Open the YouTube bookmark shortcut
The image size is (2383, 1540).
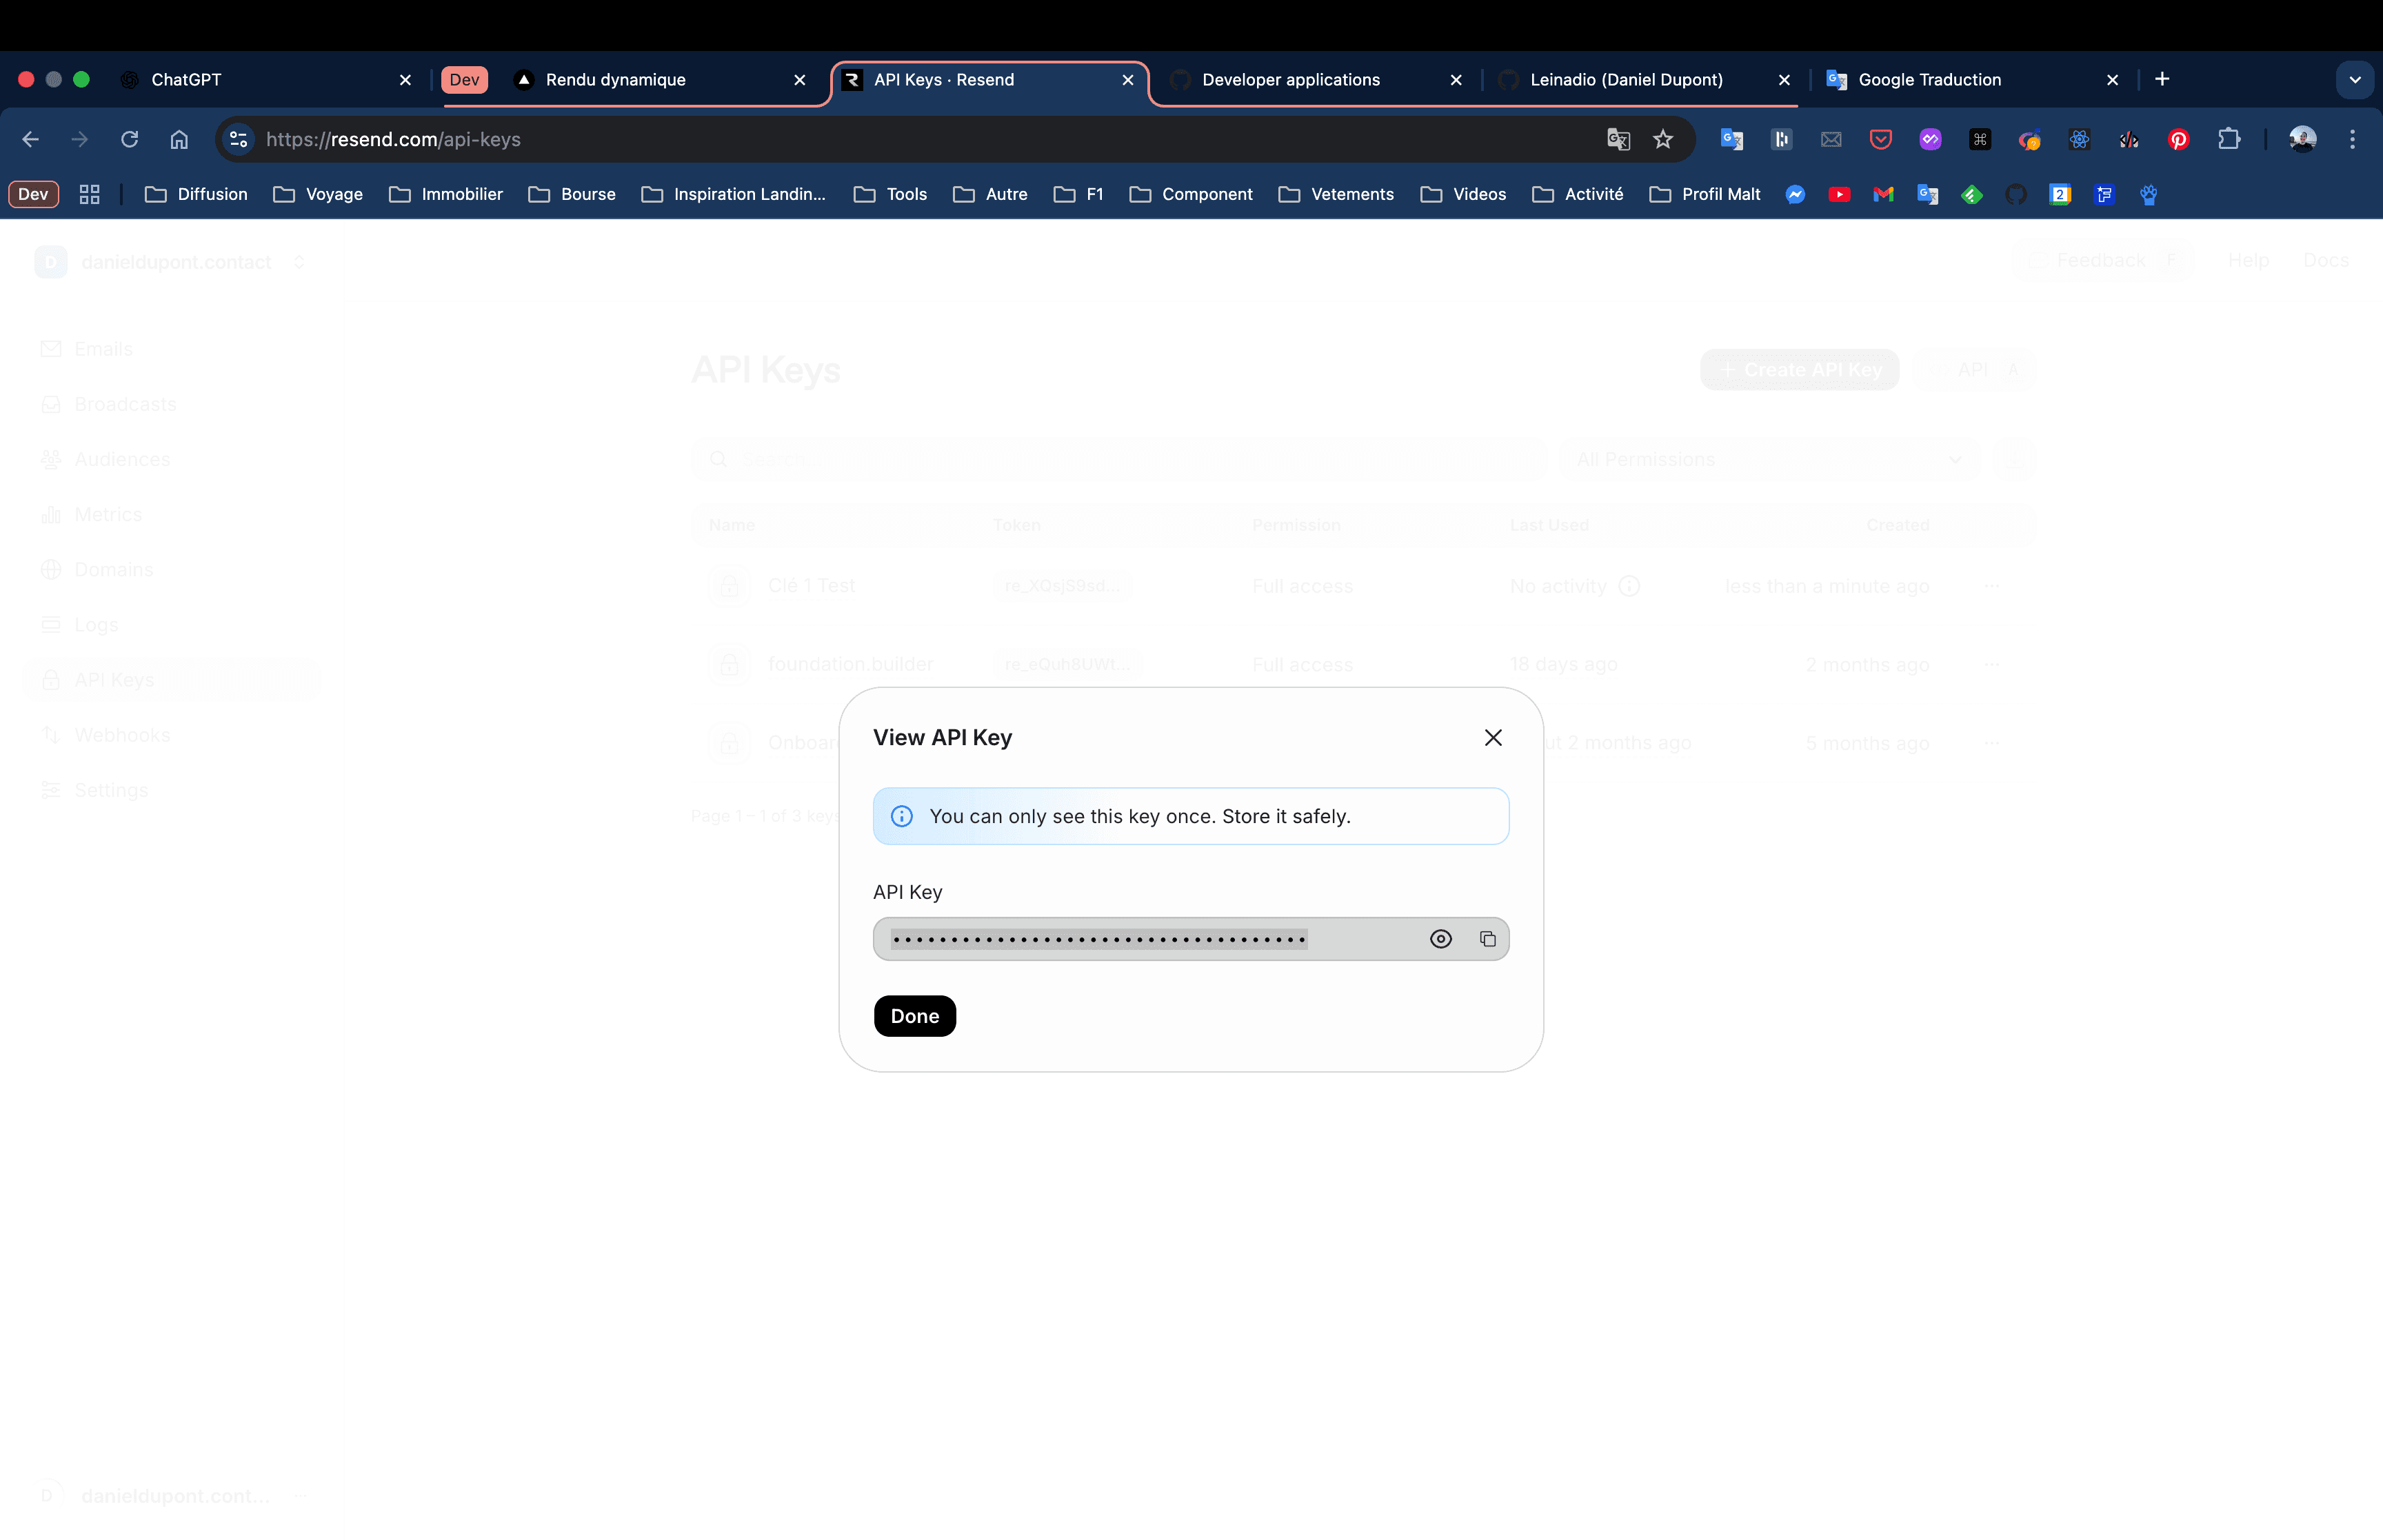tap(1839, 195)
